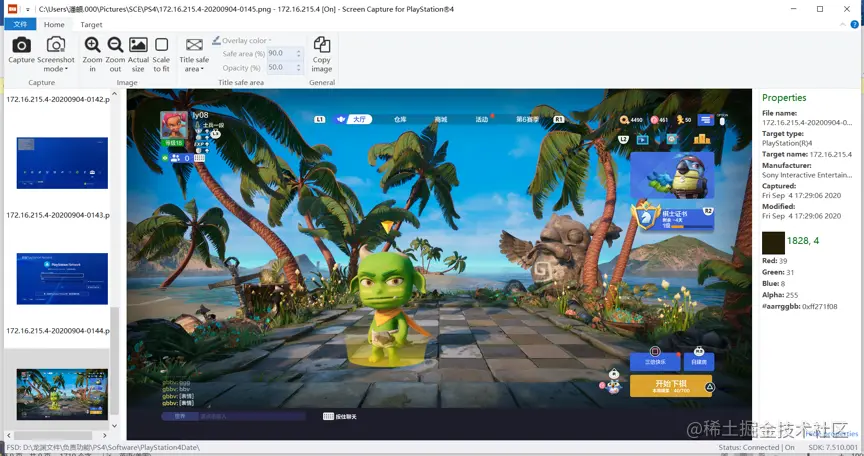Click the application icon in title bar
This screenshot has height=456, width=864.
click(12, 9)
